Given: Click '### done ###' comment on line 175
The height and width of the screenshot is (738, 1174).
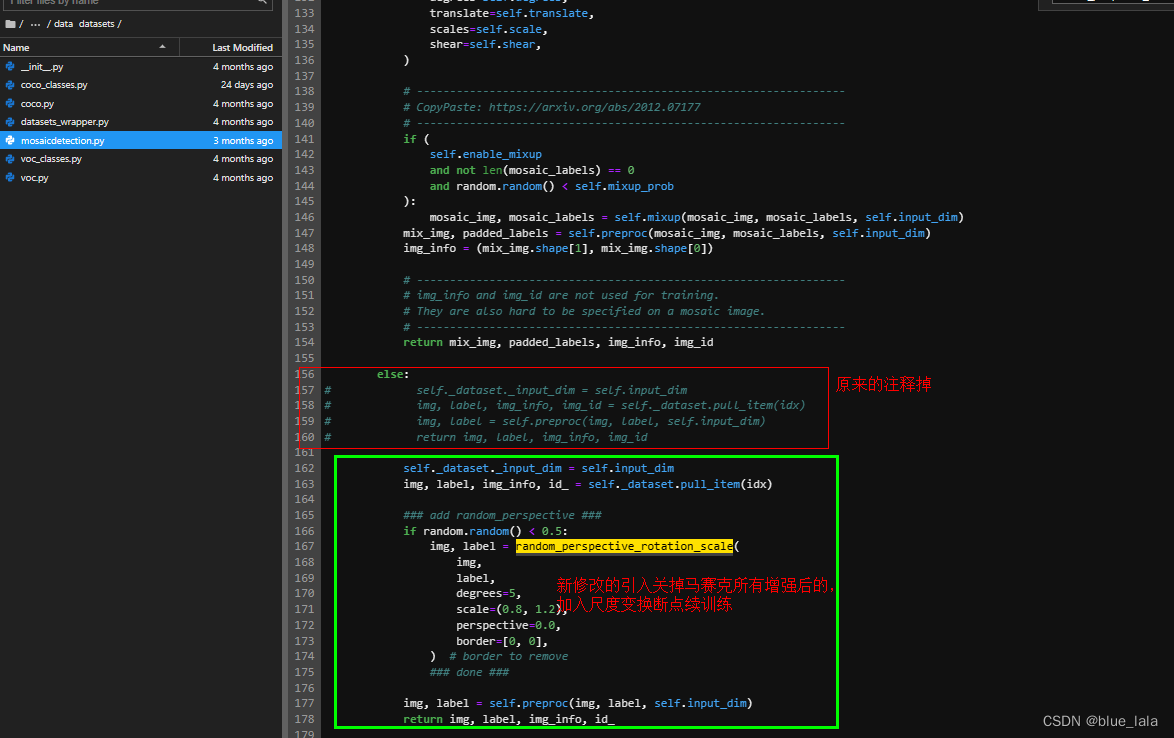Looking at the screenshot, I should [469, 672].
